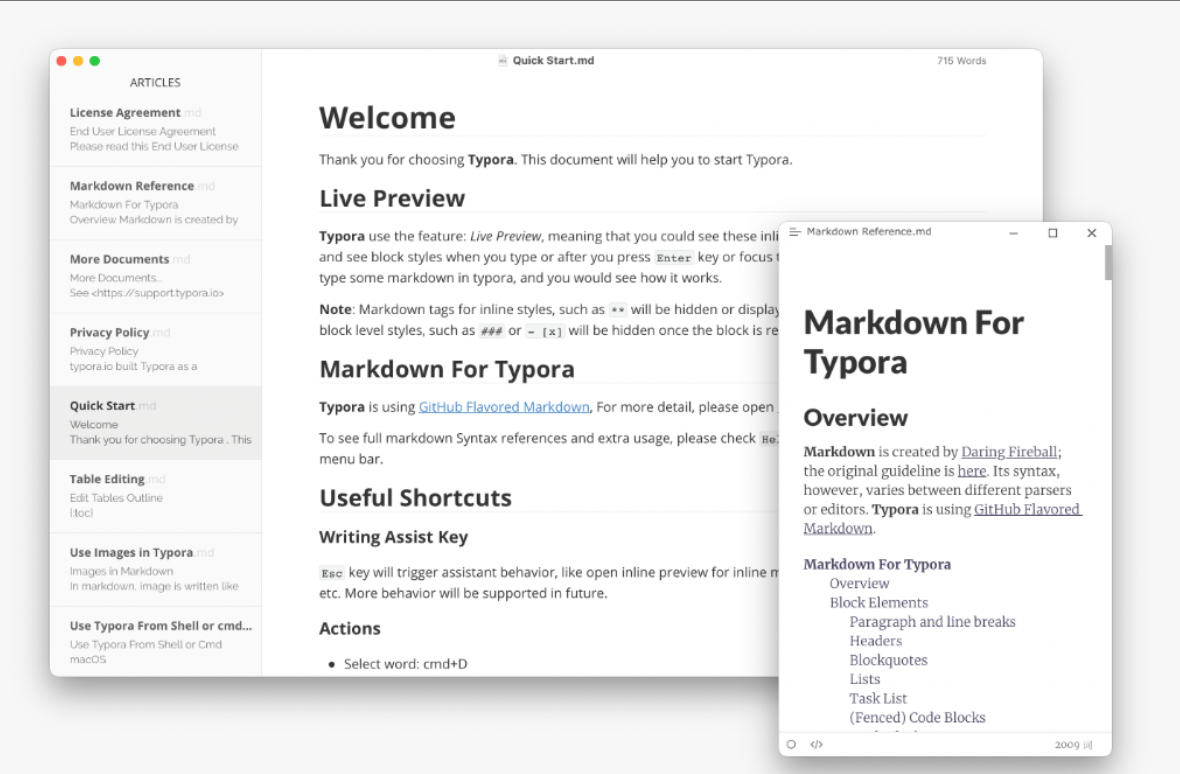Click the green fullscreen dot of Quick Start window
This screenshot has height=774, width=1180.
[x=95, y=61]
